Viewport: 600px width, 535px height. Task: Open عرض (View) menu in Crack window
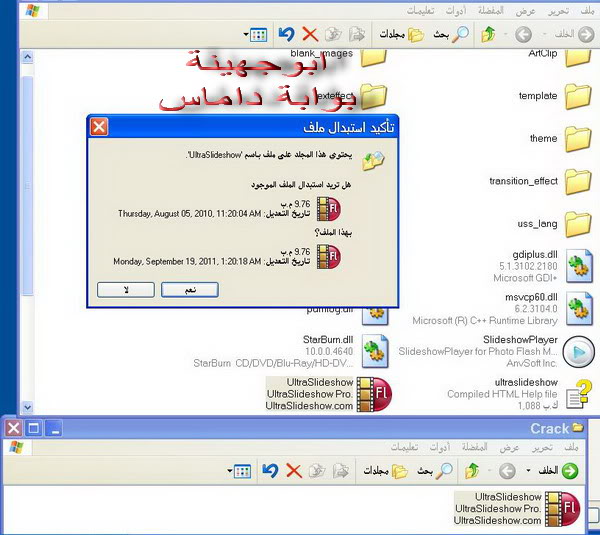click(509, 447)
